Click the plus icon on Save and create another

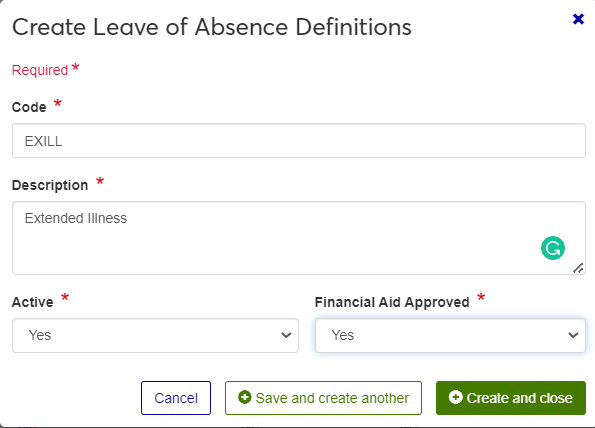click(244, 397)
